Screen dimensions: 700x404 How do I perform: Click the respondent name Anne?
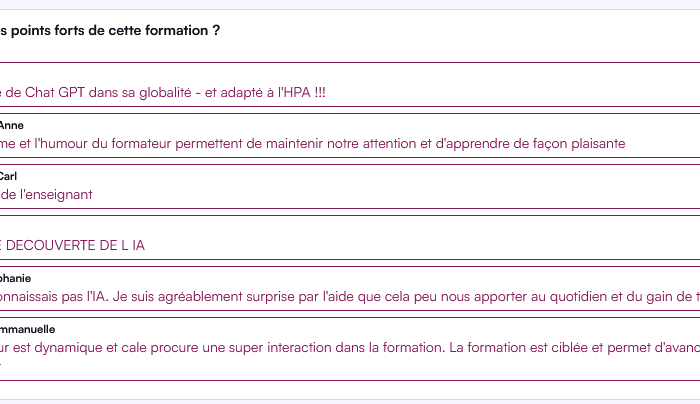(x=12, y=125)
